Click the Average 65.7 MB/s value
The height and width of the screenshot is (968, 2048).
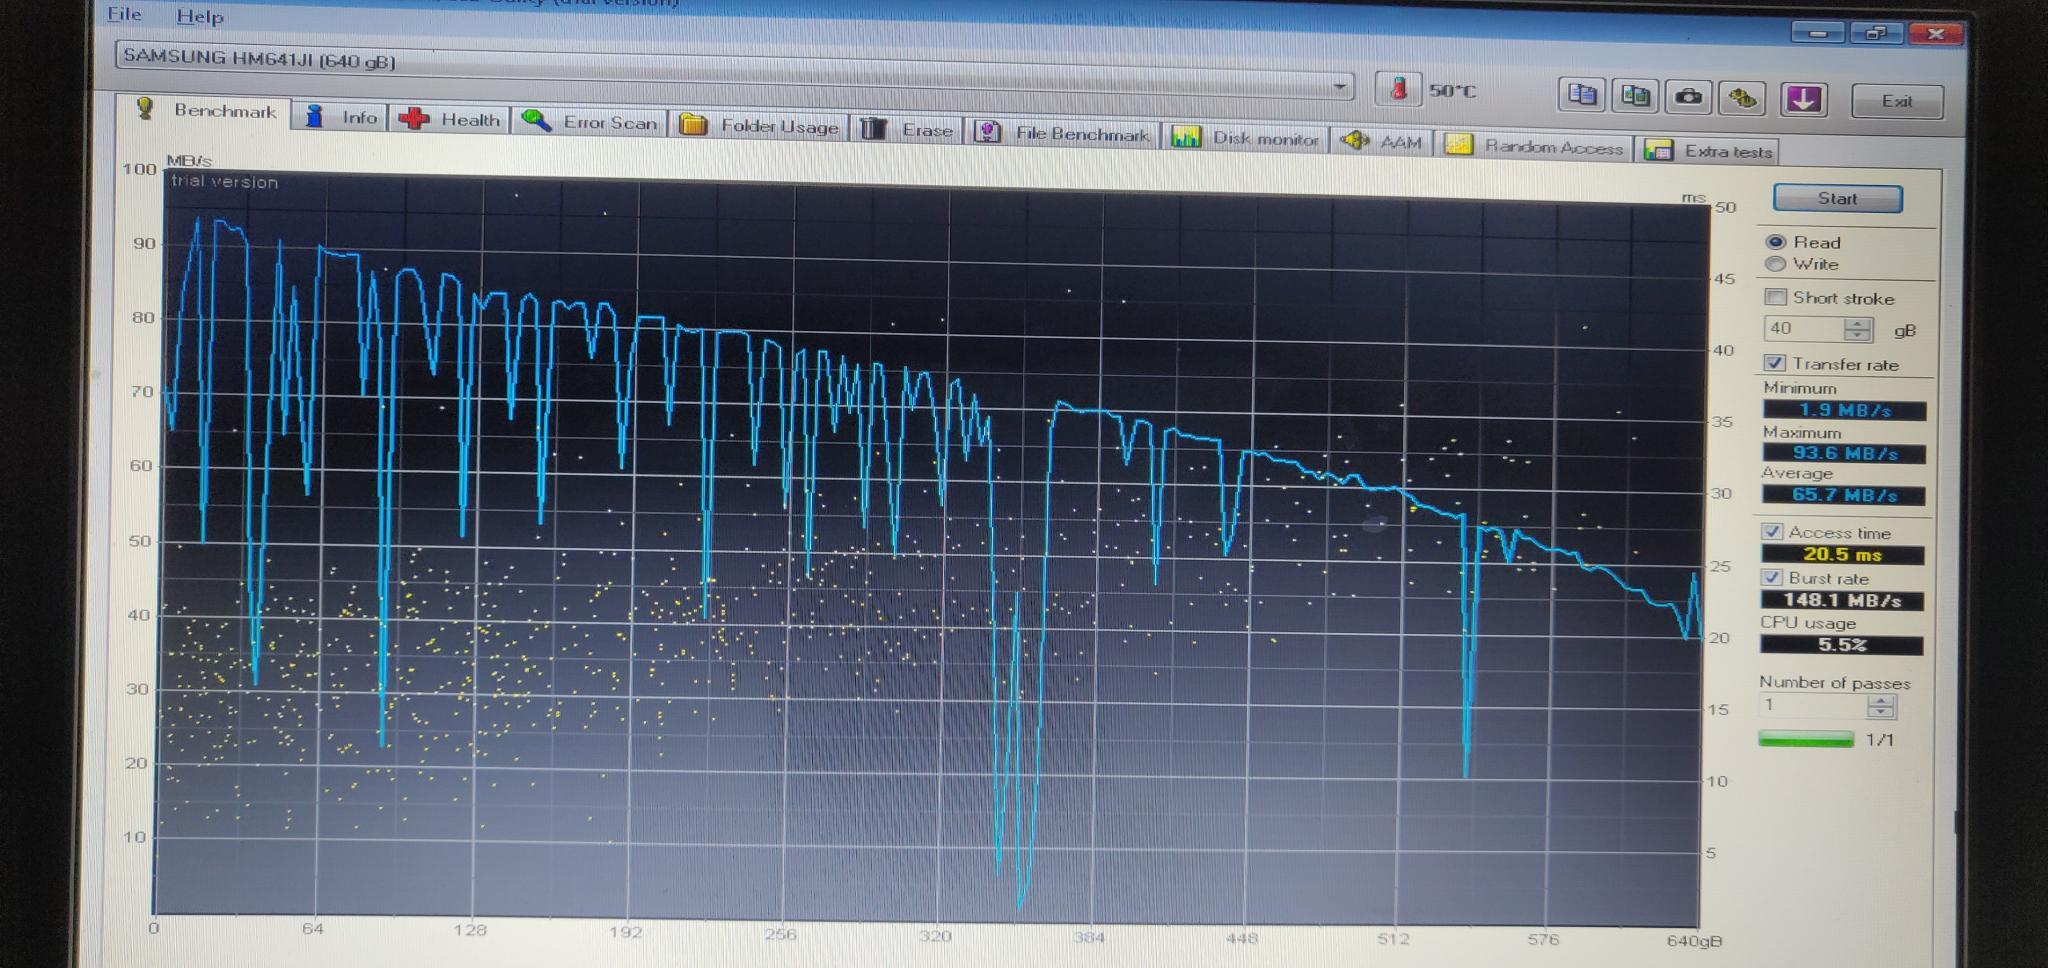click(1844, 495)
